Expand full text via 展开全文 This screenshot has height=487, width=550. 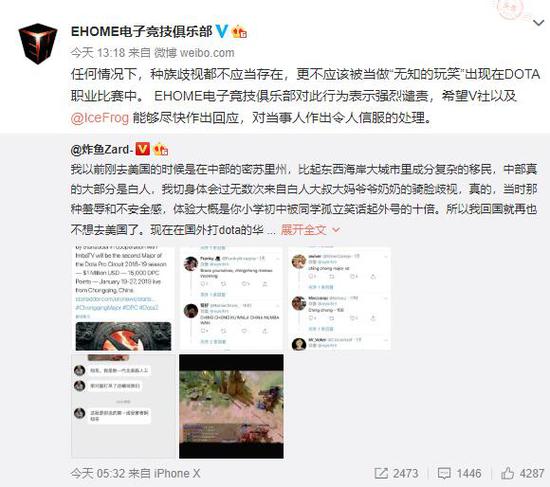[303, 230]
